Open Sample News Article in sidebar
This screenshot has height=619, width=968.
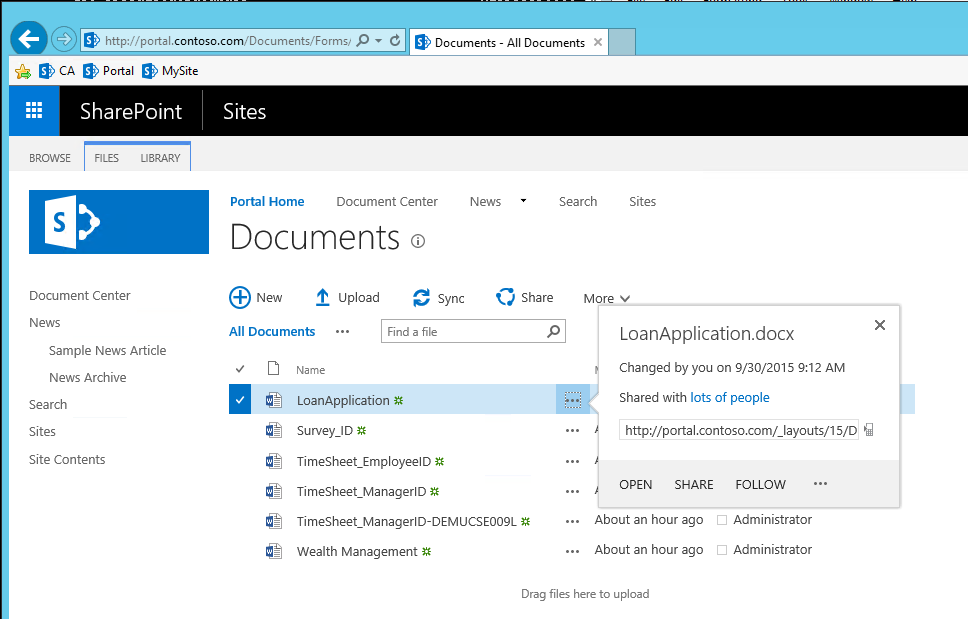coord(107,351)
